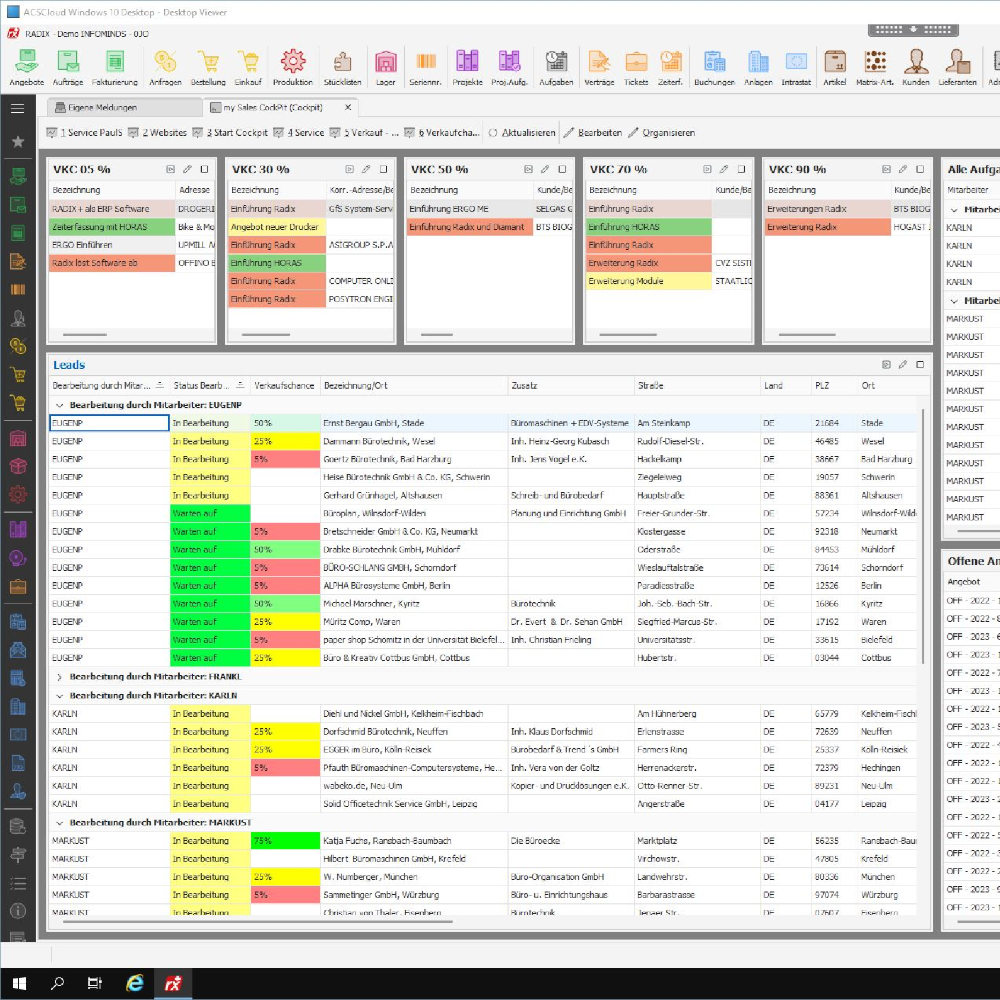
Task: Switch to 6 Verkaufcha... cockpit
Action: tap(441, 133)
